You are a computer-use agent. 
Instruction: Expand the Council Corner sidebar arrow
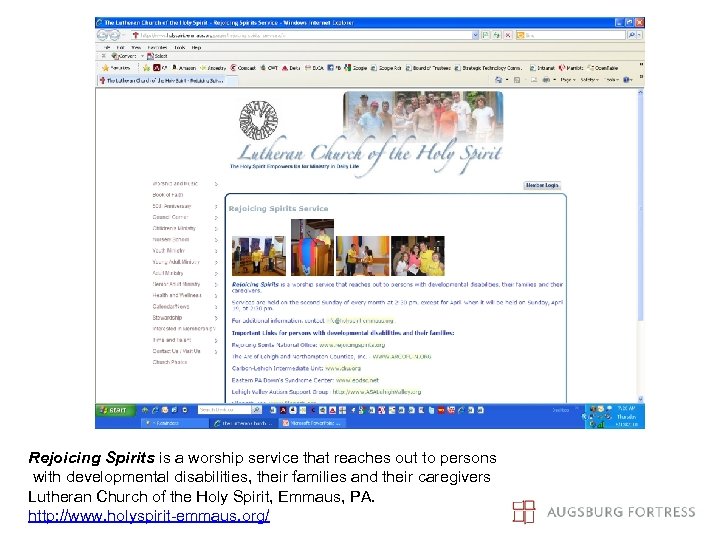[216, 218]
